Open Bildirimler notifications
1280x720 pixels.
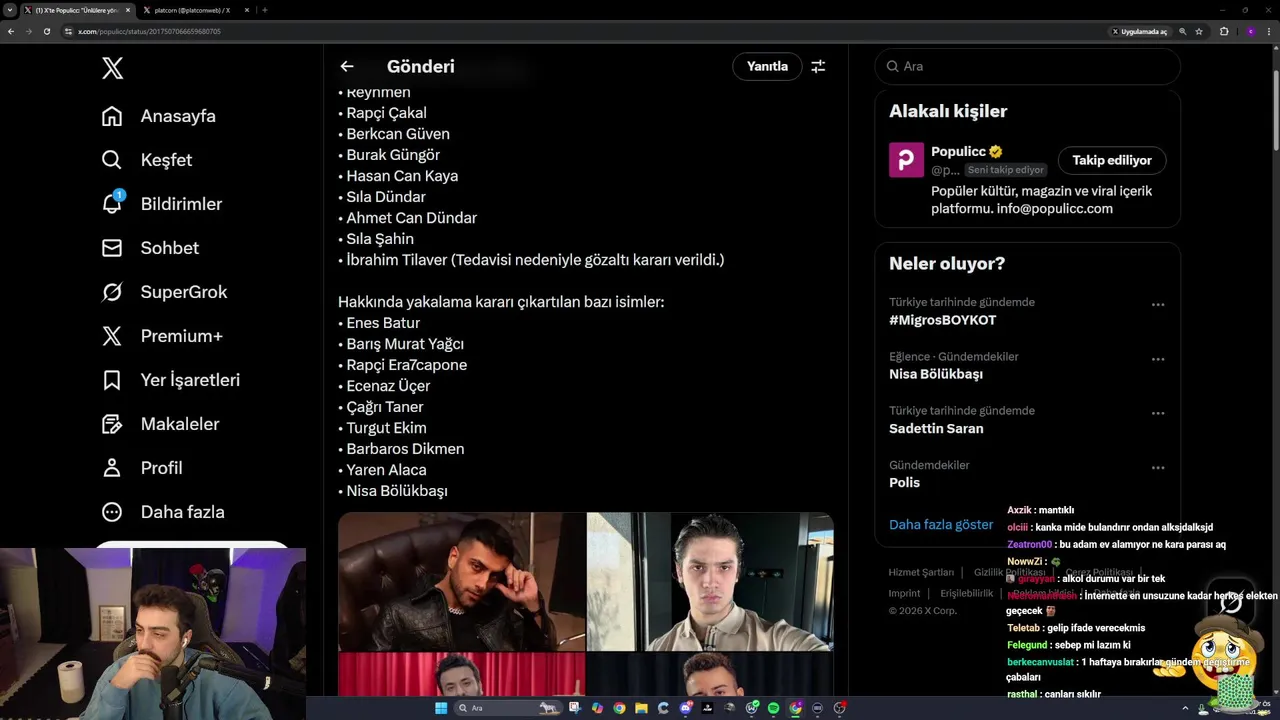point(162,204)
